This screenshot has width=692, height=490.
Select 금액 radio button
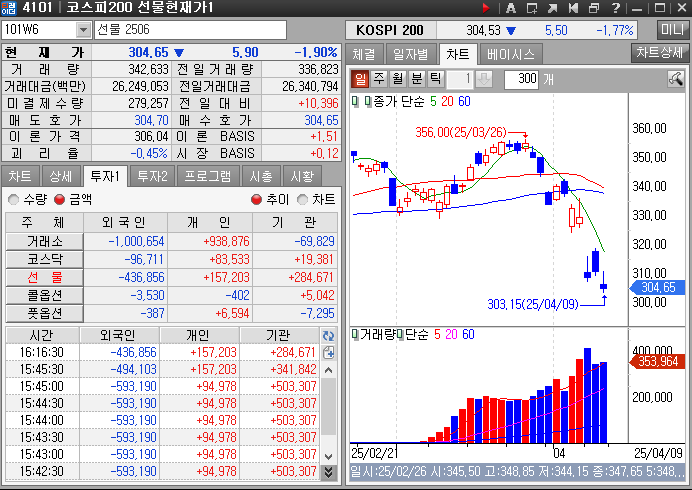[x=59, y=200]
